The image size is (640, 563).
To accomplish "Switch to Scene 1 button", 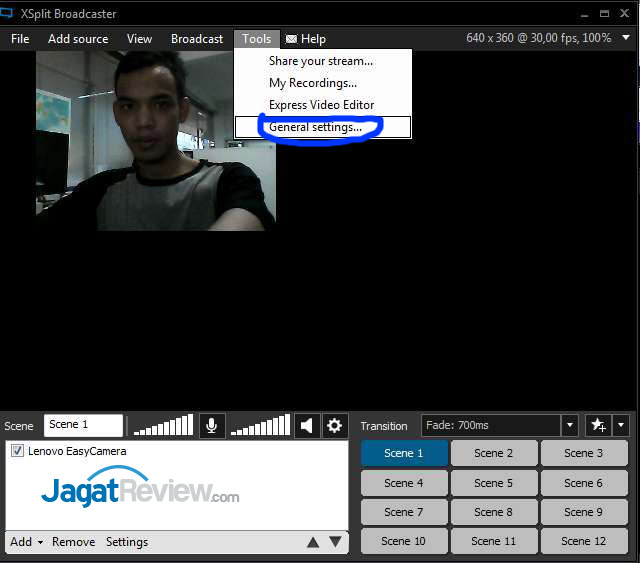I will click(404, 453).
